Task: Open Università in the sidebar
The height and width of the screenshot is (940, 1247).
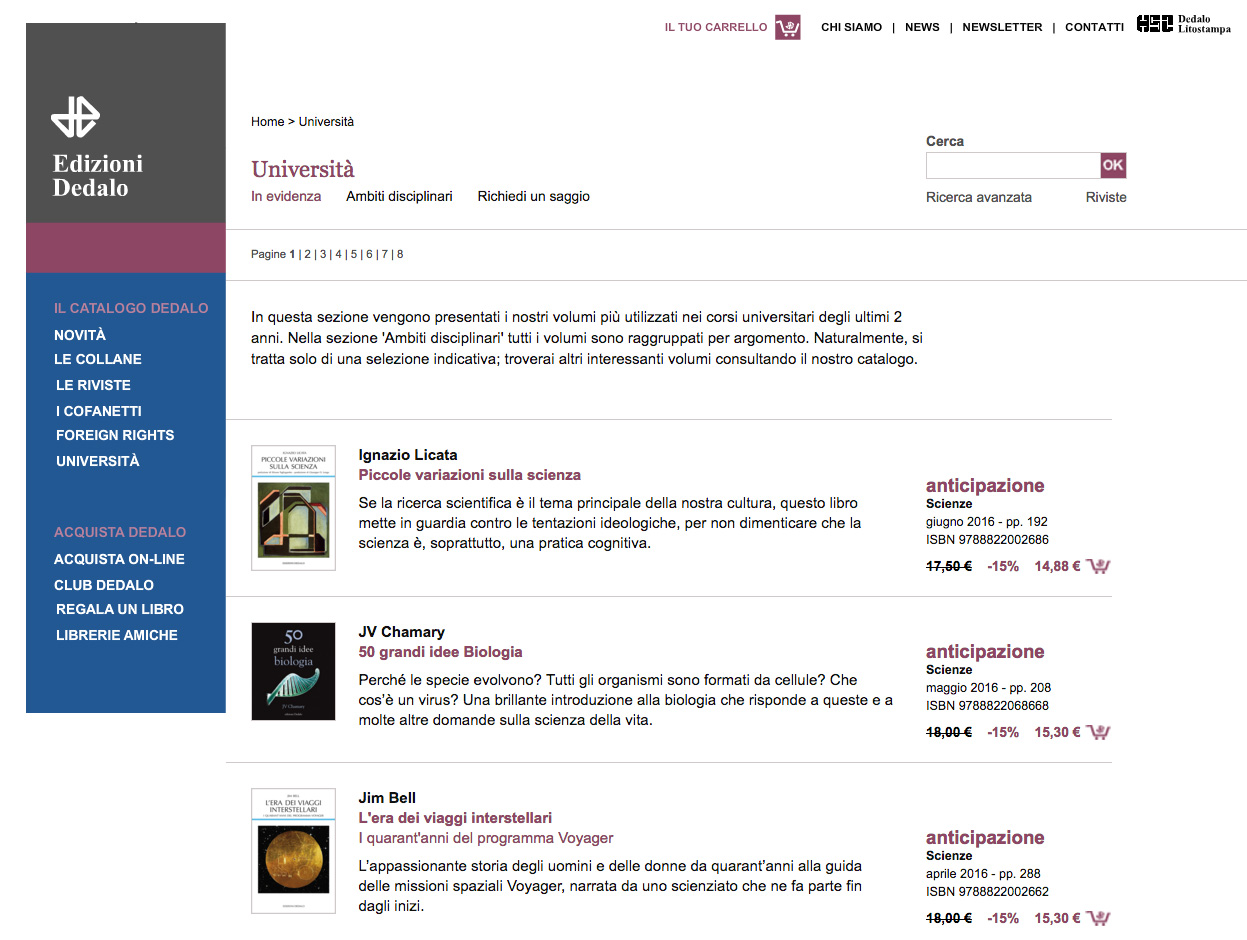Action: click(x=98, y=461)
